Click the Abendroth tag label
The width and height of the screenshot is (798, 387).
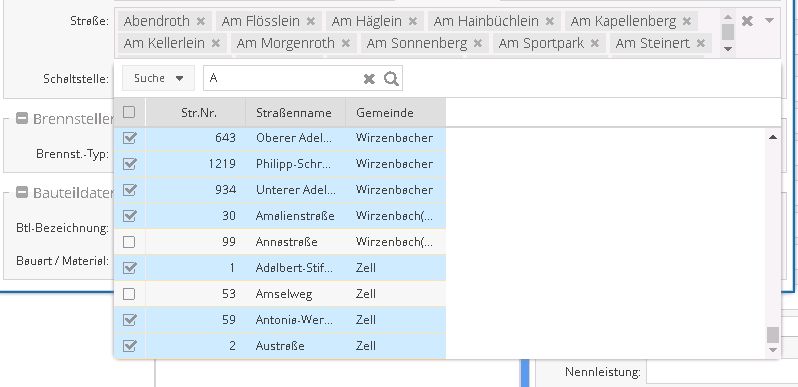[x=157, y=21]
